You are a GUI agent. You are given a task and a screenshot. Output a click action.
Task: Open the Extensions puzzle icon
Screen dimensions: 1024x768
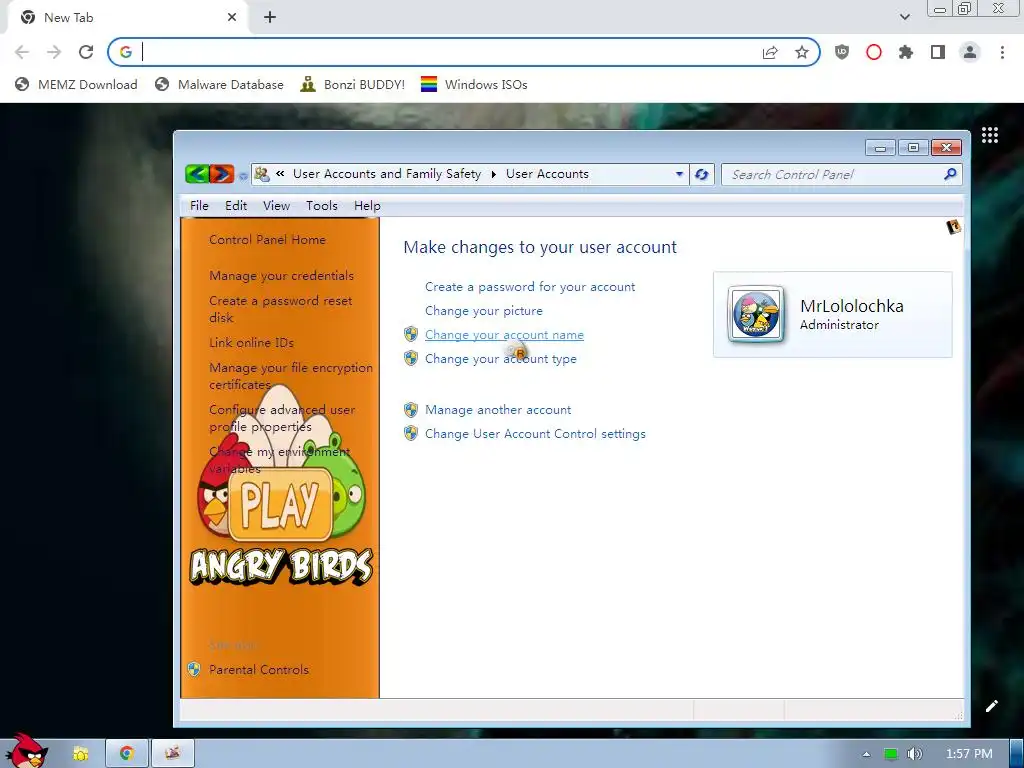[x=906, y=52]
